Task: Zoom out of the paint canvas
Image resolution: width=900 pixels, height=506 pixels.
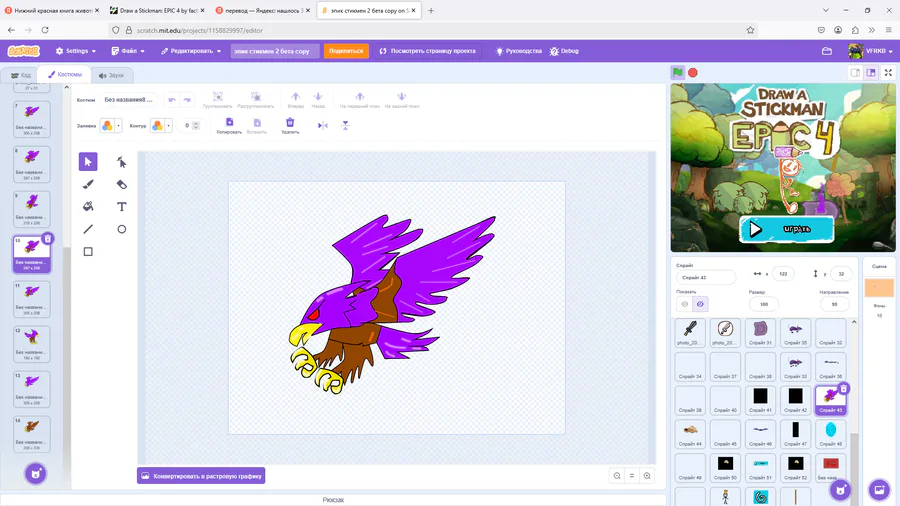Action: coord(617,476)
